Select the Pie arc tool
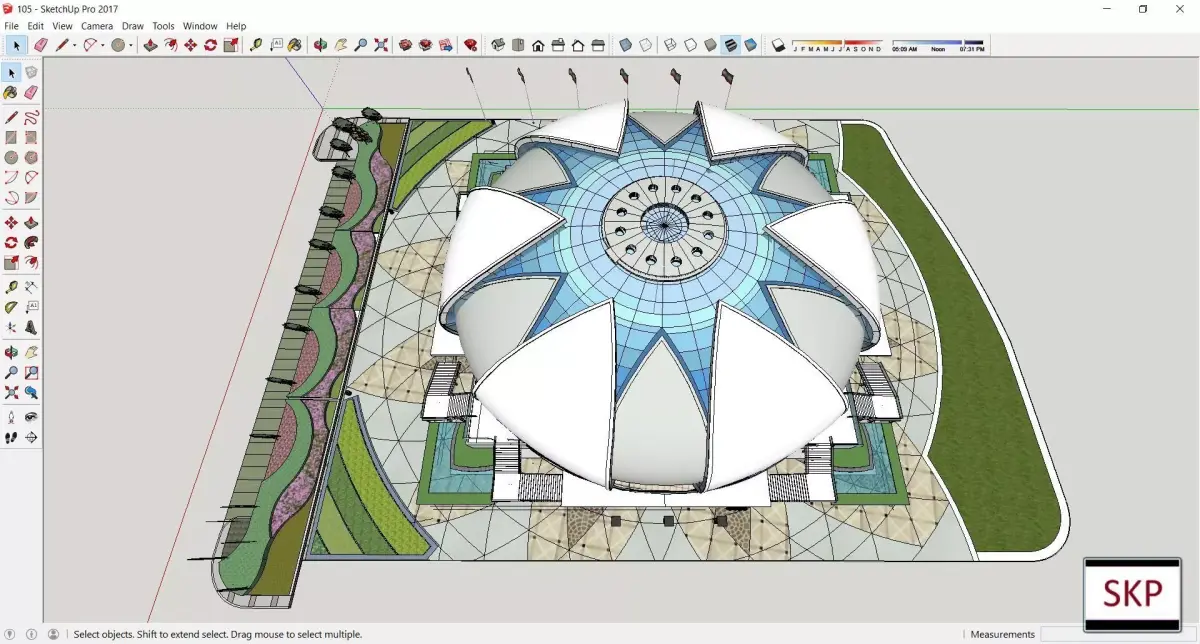Viewport: 1200px width, 644px height. point(31,198)
